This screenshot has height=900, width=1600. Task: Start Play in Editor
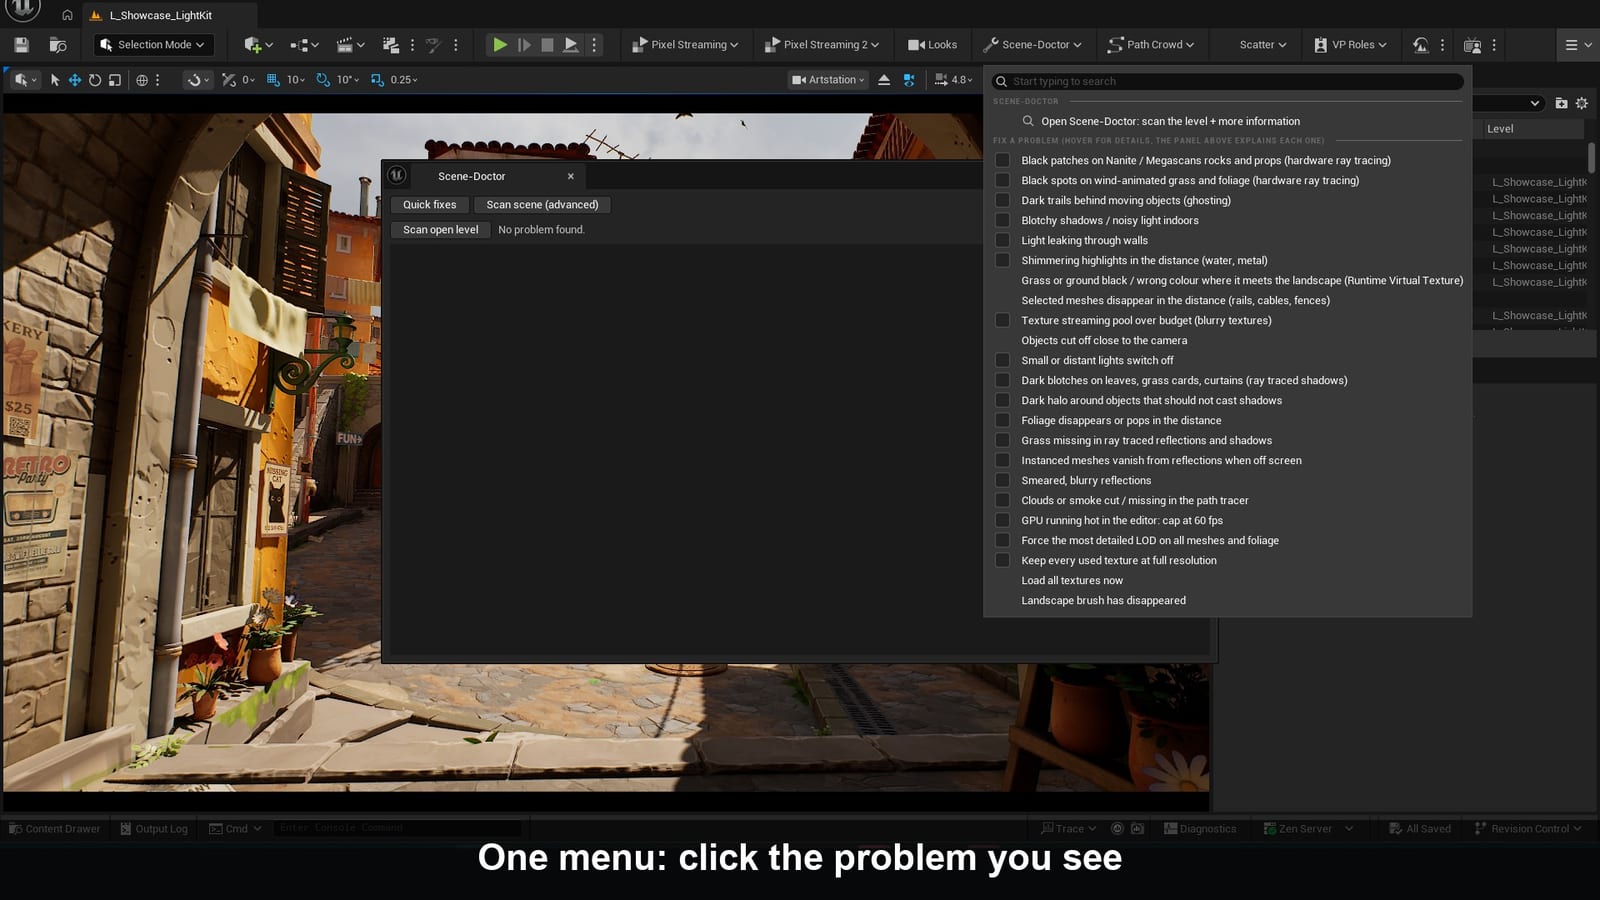tap(500, 45)
